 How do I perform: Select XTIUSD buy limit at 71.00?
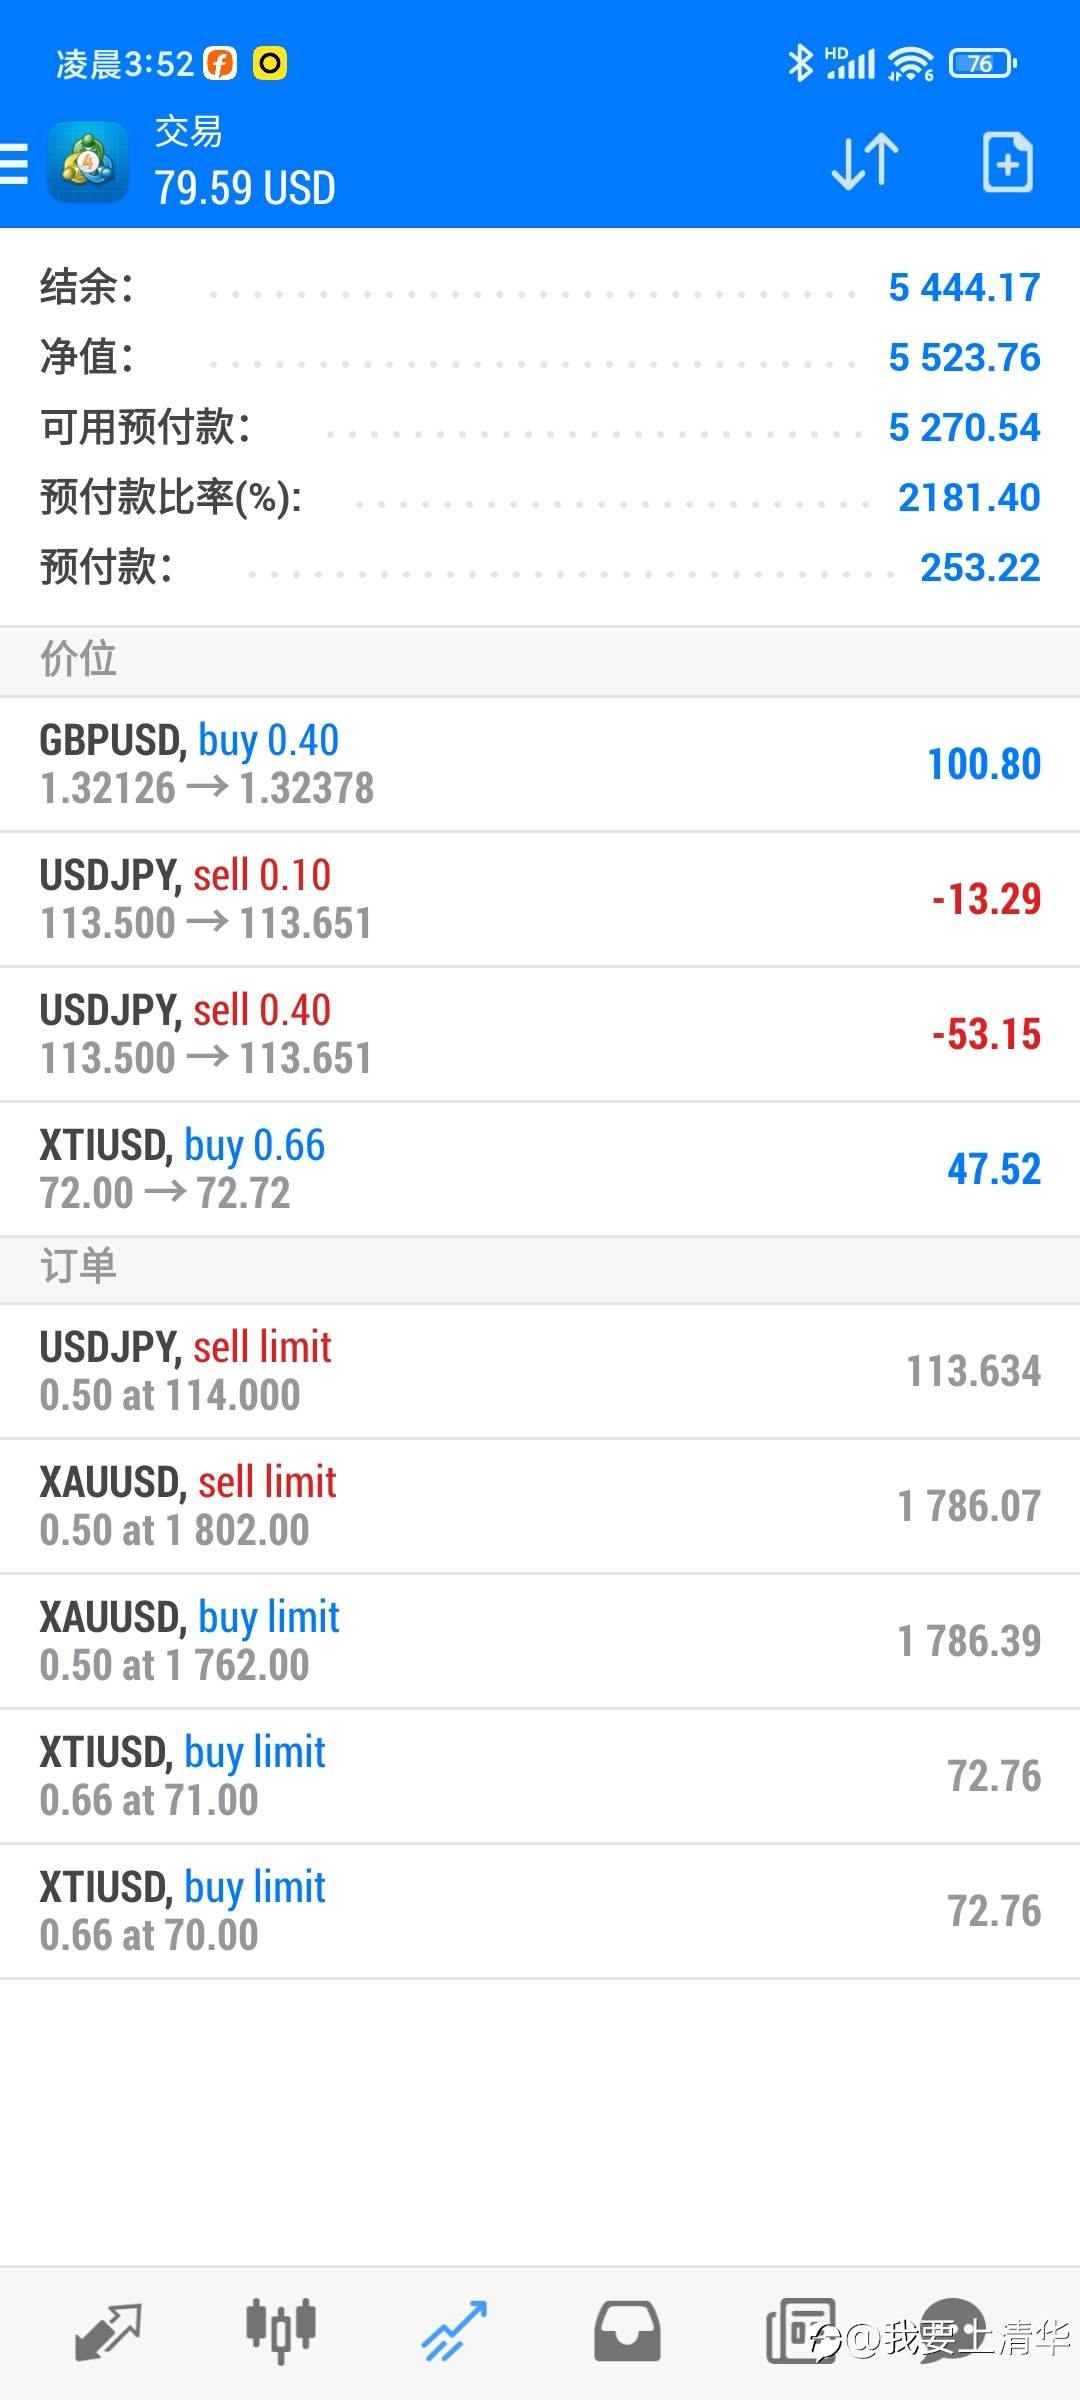tap(540, 1777)
